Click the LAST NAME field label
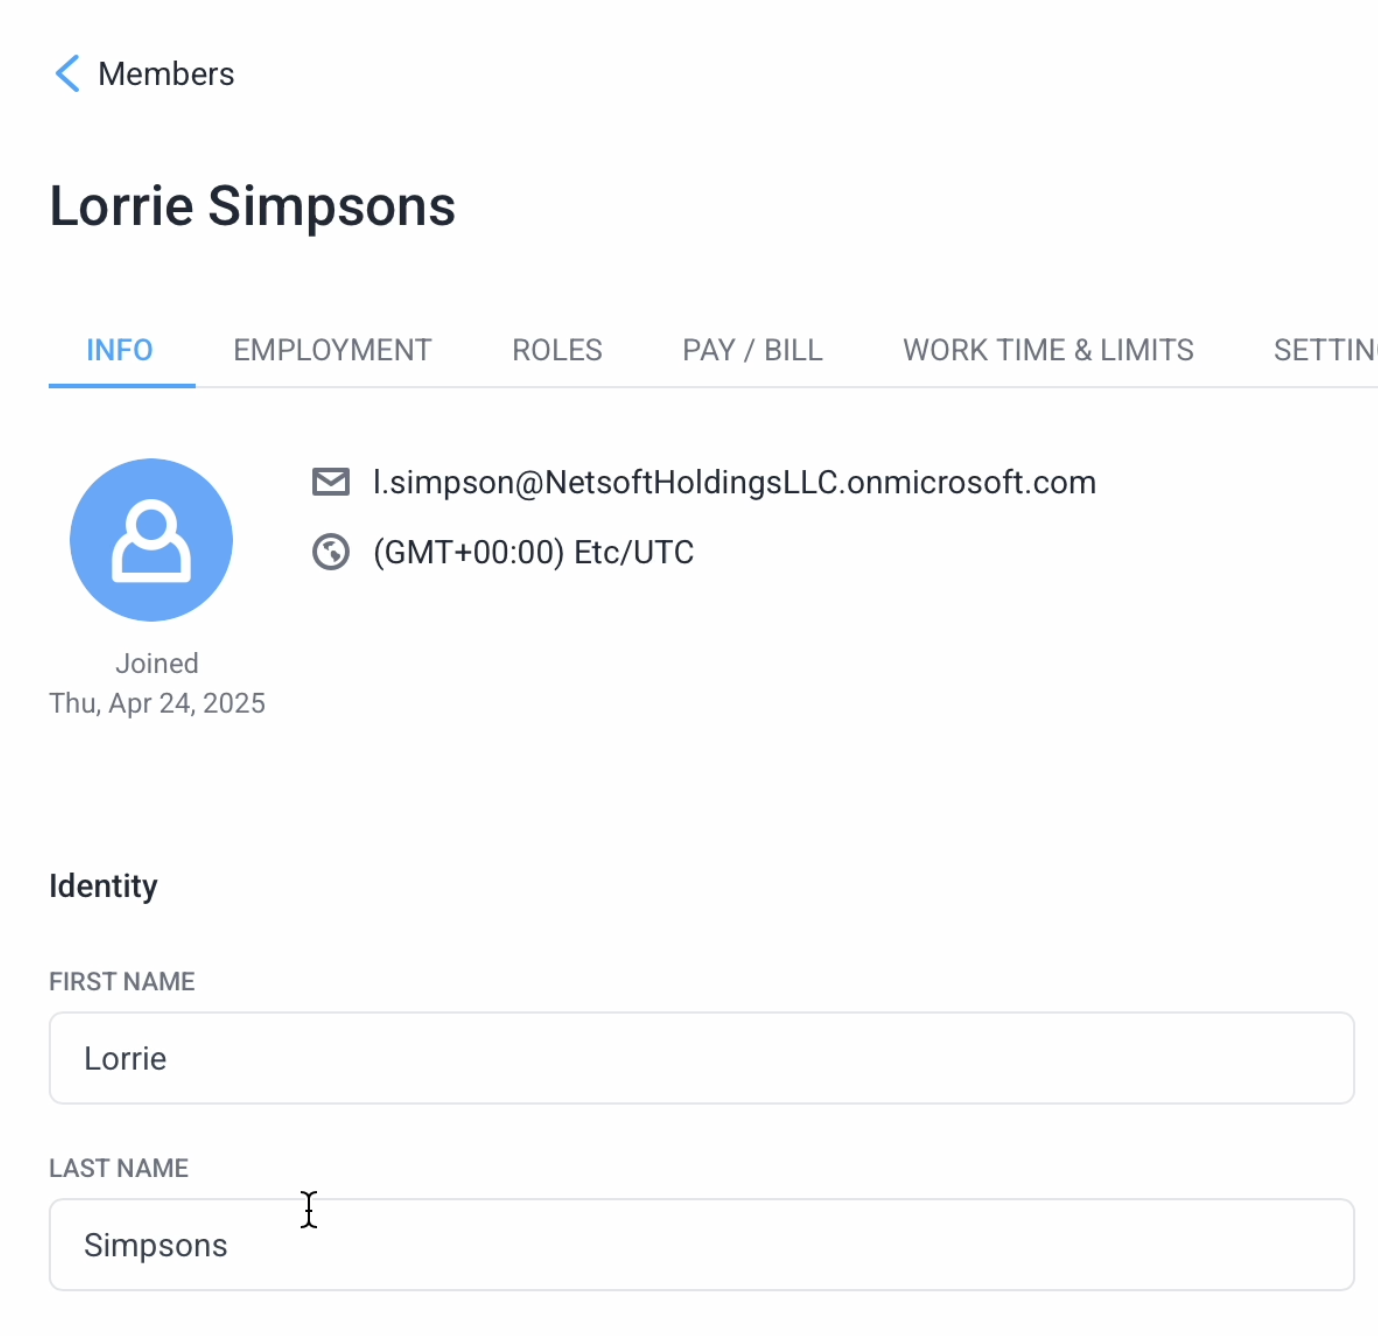 (119, 1168)
